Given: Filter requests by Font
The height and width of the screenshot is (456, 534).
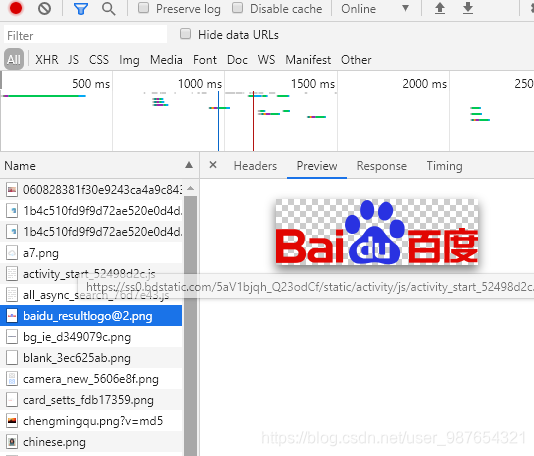Looking at the screenshot, I should click(x=205, y=60).
